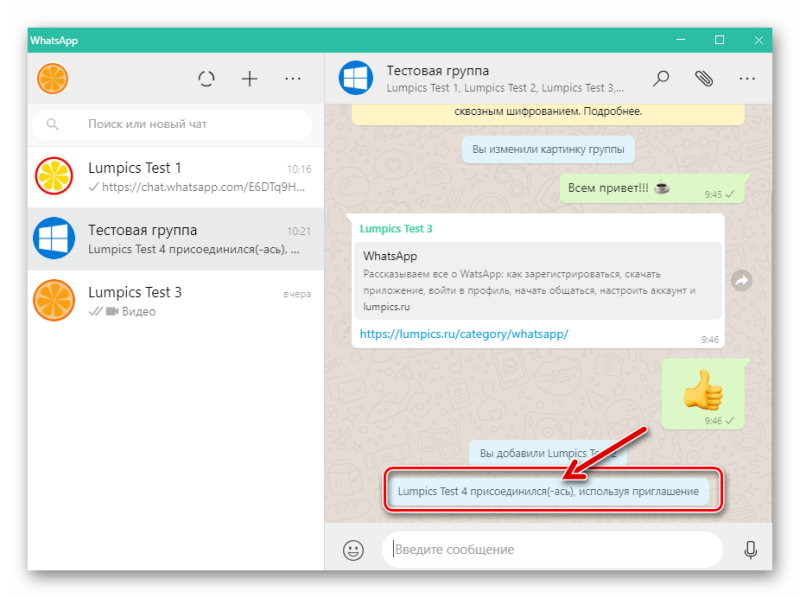Click the group participants list in header
The height and width of the screenshot is (598, 800).
[505, 88]
